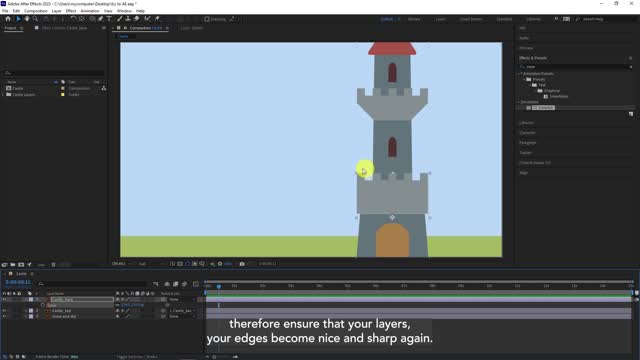
Task: Hide the Grass and sky layer via eye icon
Action: [4, 316]
